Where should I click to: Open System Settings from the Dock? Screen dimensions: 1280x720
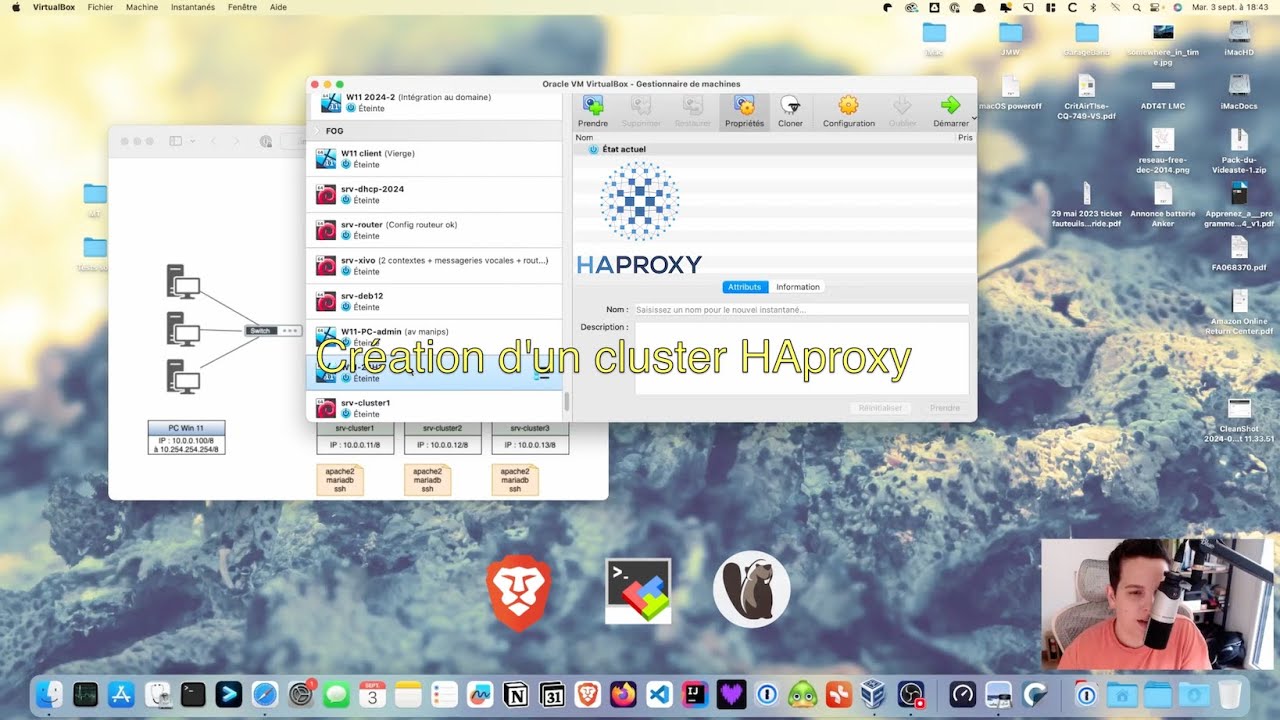301,693
